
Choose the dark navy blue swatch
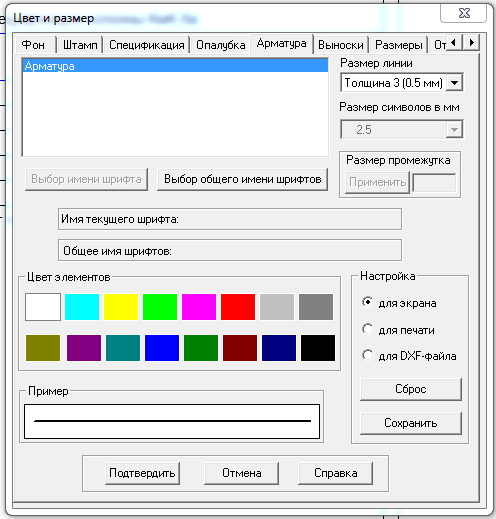(x=279, y=348)
